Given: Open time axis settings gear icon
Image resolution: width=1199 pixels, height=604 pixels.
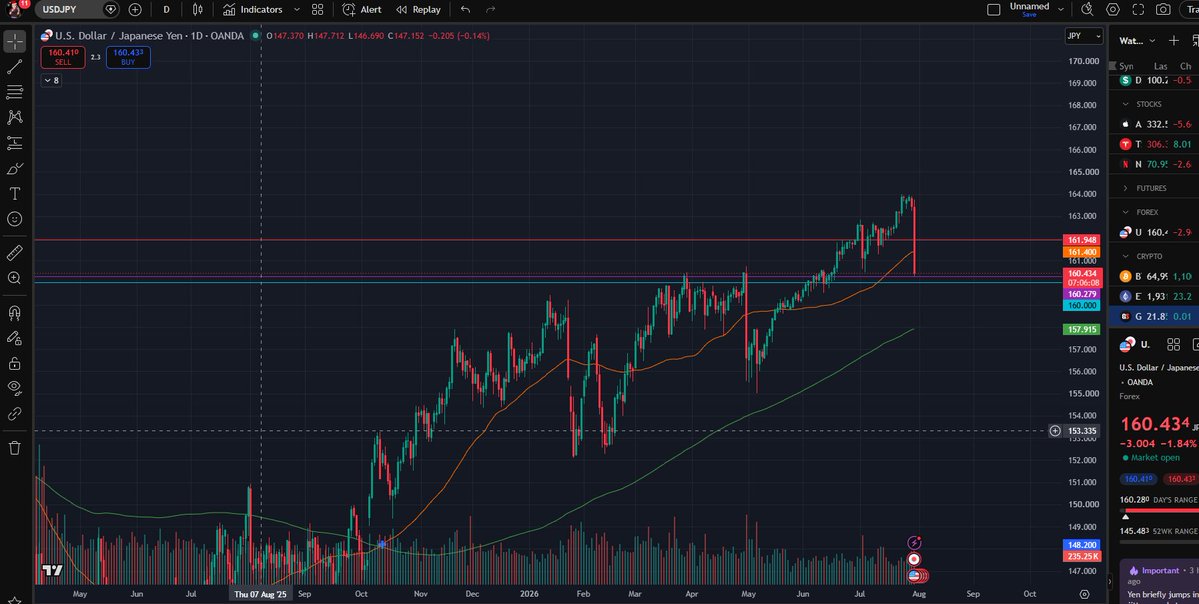Looking at the screenshot, I should pos(1084,593).
